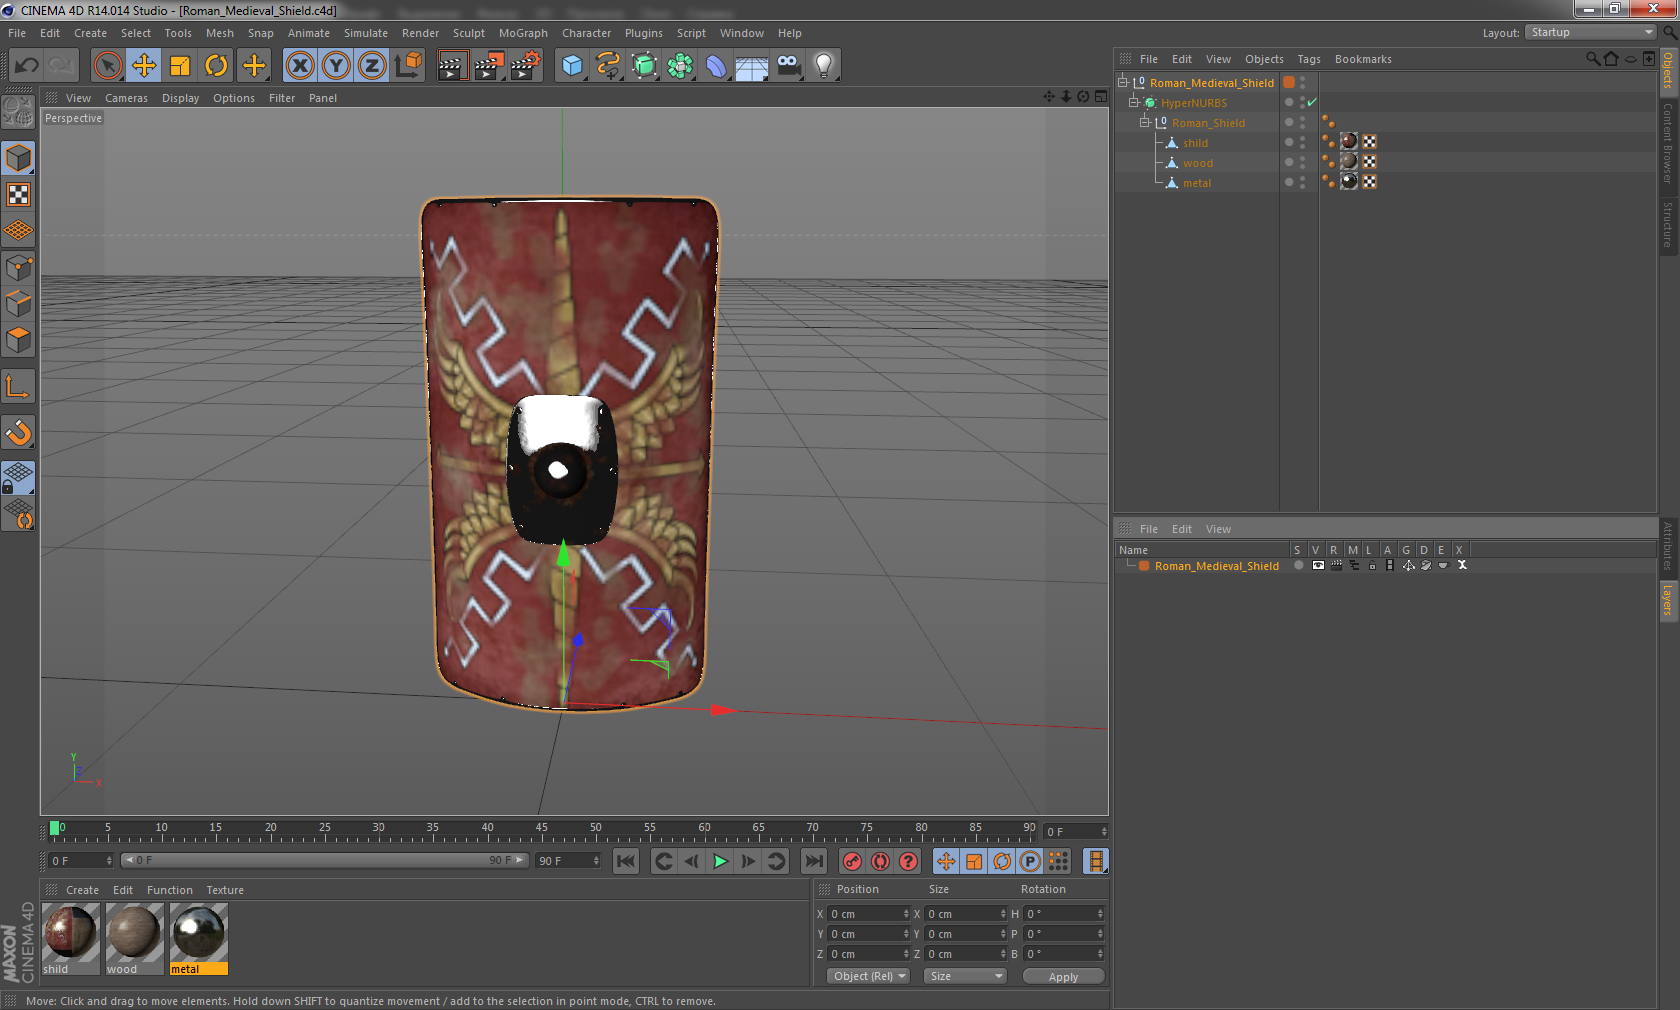Screen dimensions: 1680x1010
Task: Enable Axis mode
Action: [x=18, y=386]
